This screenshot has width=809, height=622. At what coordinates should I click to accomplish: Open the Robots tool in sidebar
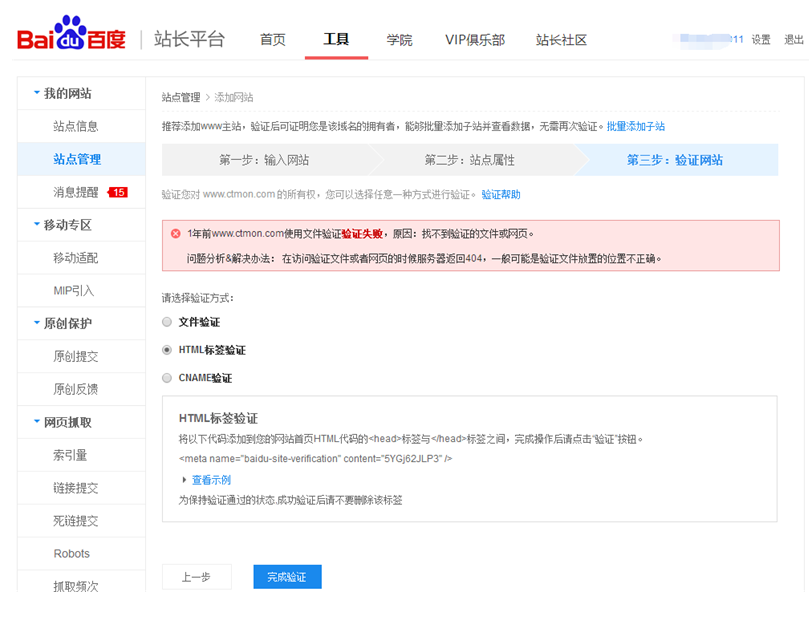[71, 553]
